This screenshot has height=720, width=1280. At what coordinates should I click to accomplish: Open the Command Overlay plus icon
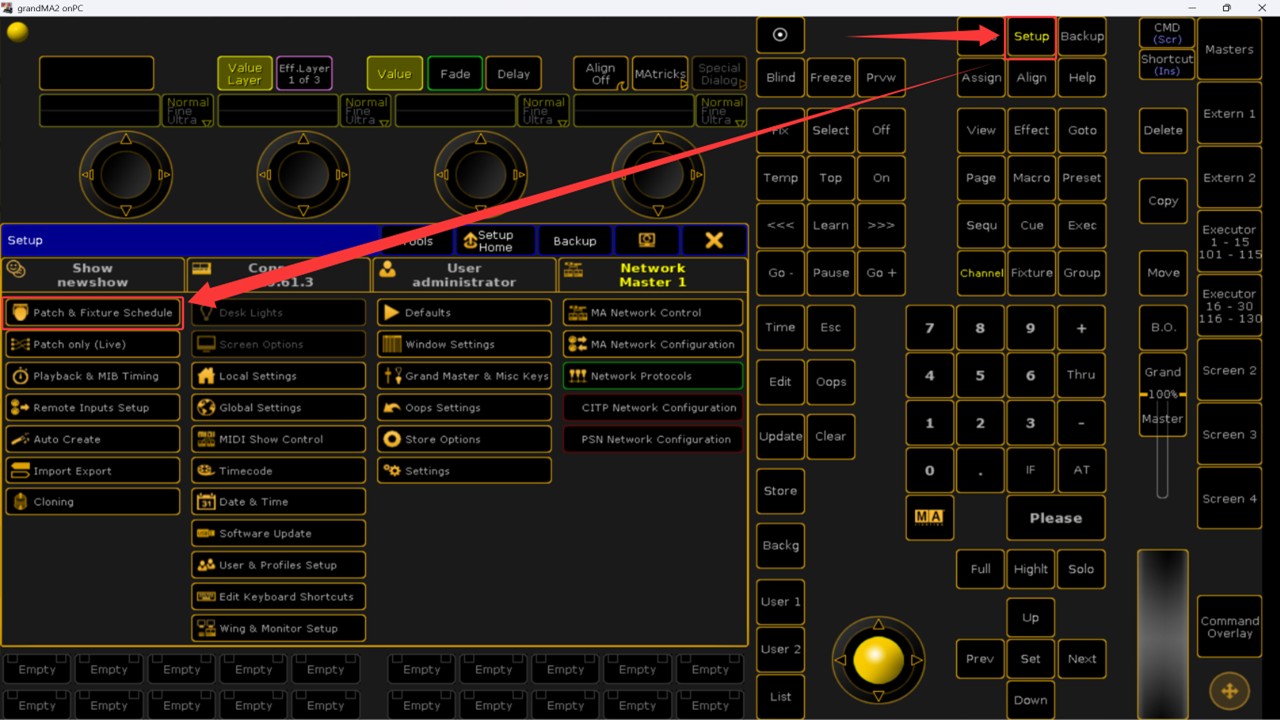1229,690
